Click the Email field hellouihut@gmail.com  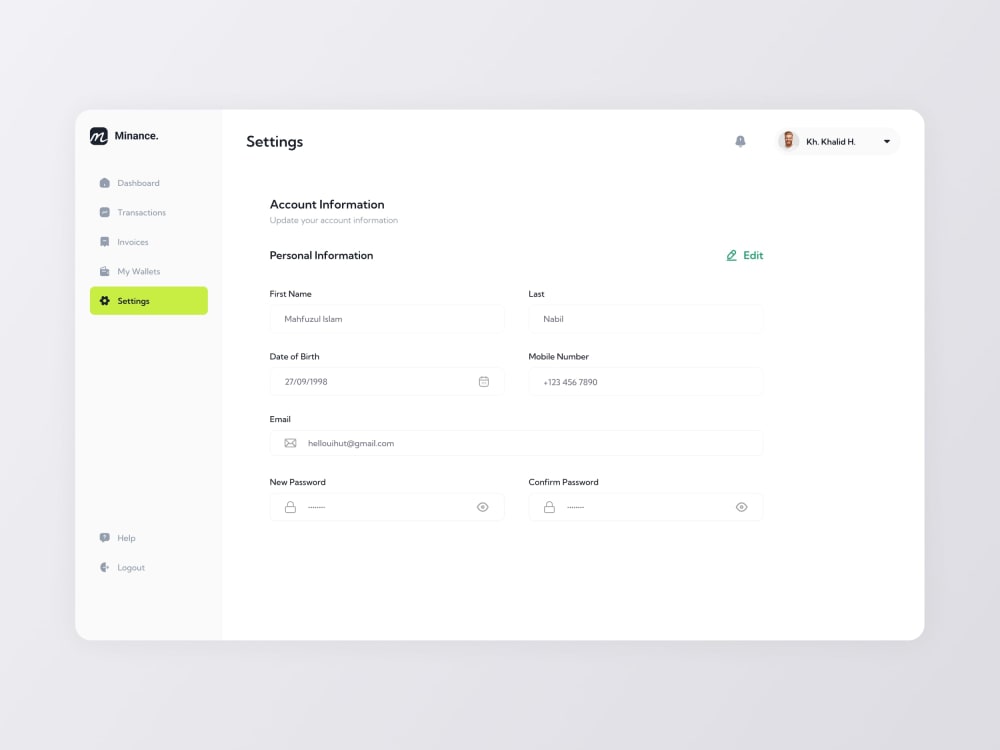point(516,443)
